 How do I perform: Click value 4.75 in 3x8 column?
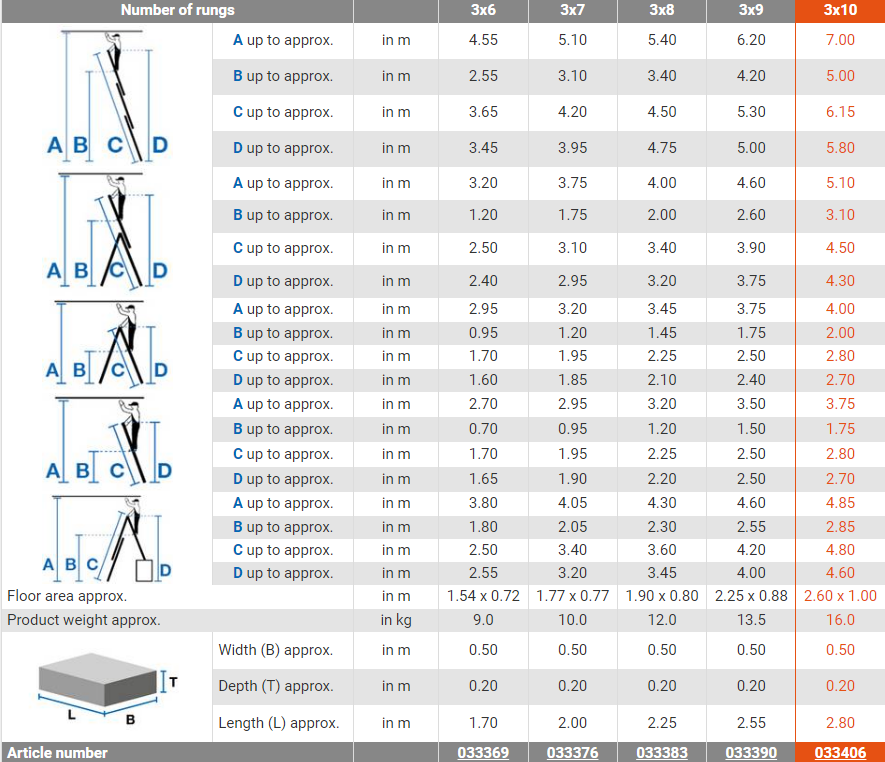pyautogui.click(x=661, y=148)
